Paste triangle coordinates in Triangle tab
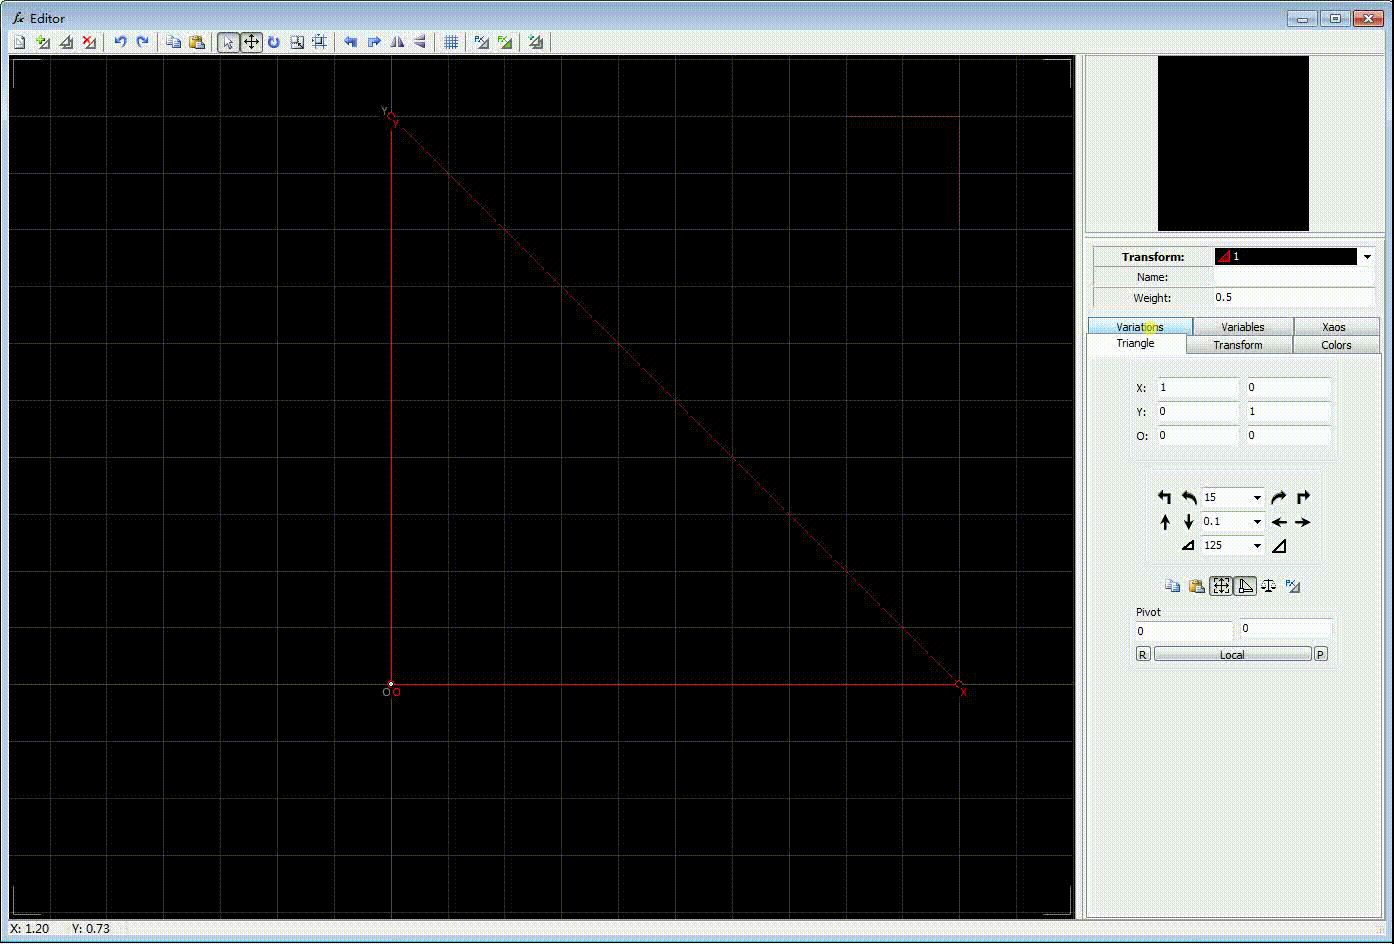The width and height of the screenshot is (1394, 944). coord(1197,586)
